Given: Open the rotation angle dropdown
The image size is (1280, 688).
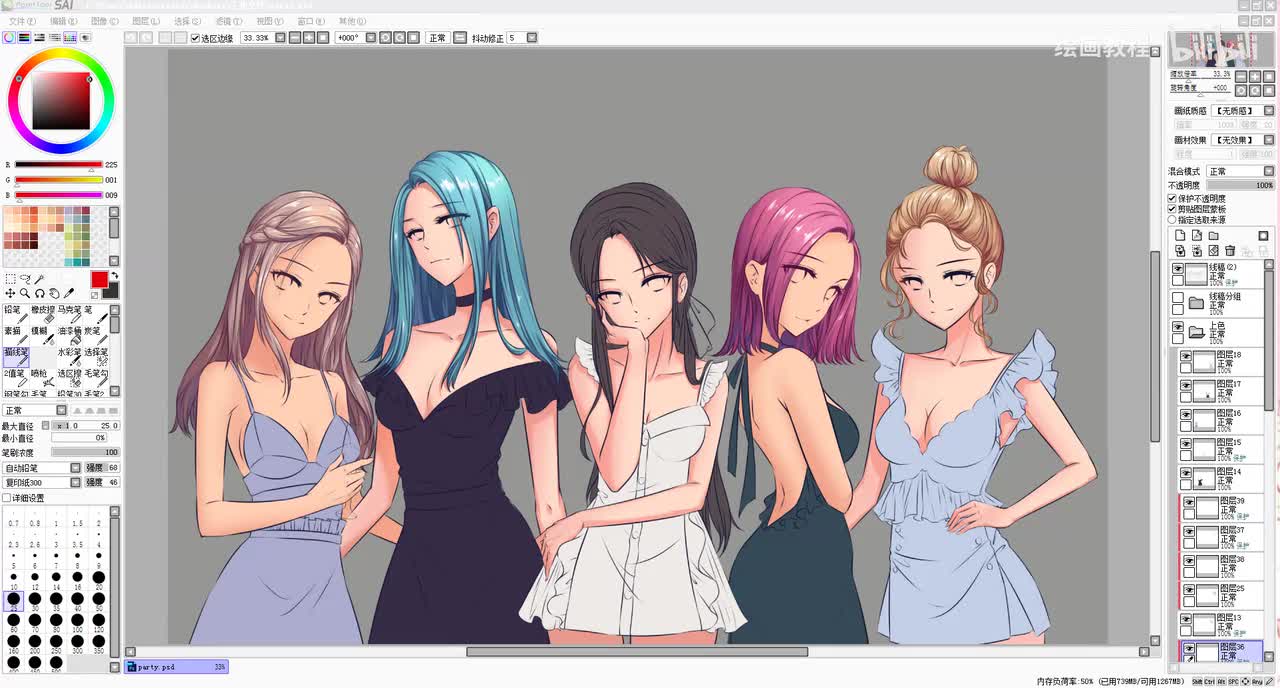Looking at the screenshot, I should 371,38.
